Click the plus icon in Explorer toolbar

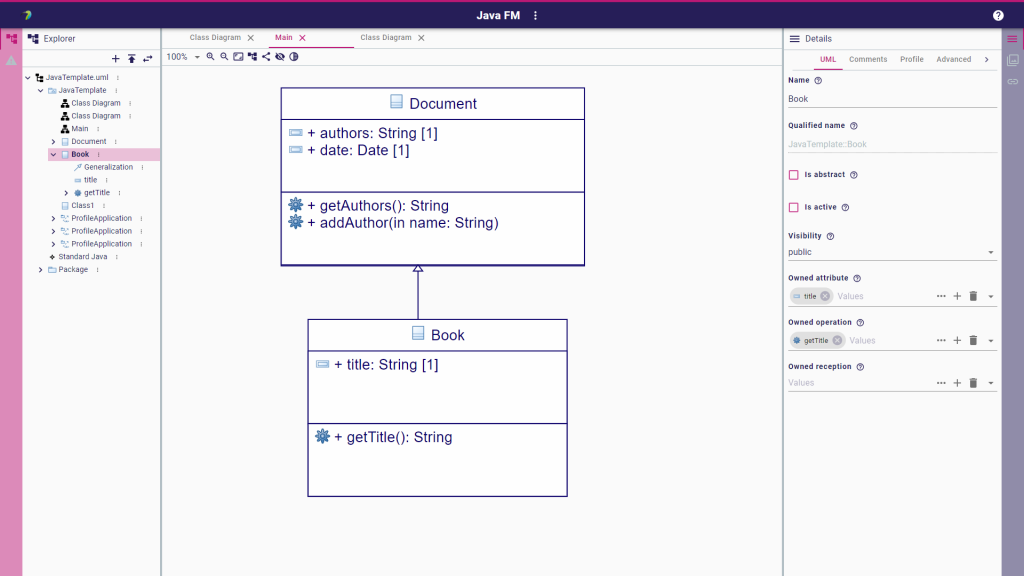click(116, 59)
